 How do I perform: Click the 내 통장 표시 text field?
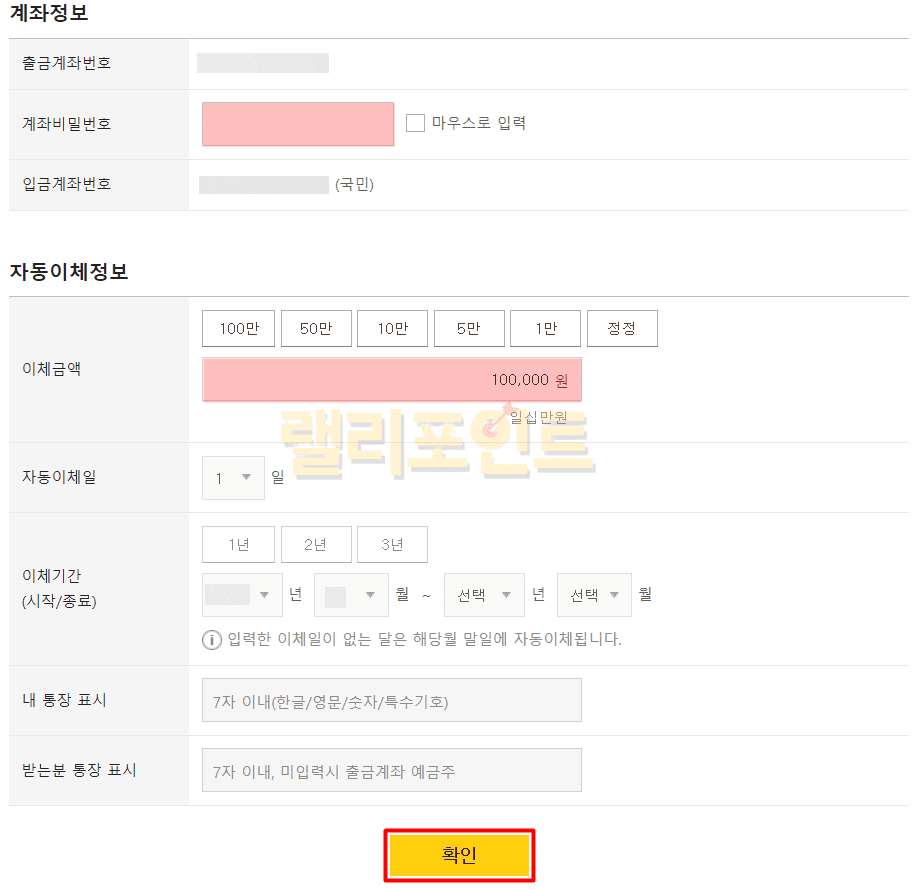(x=391, y=700)
